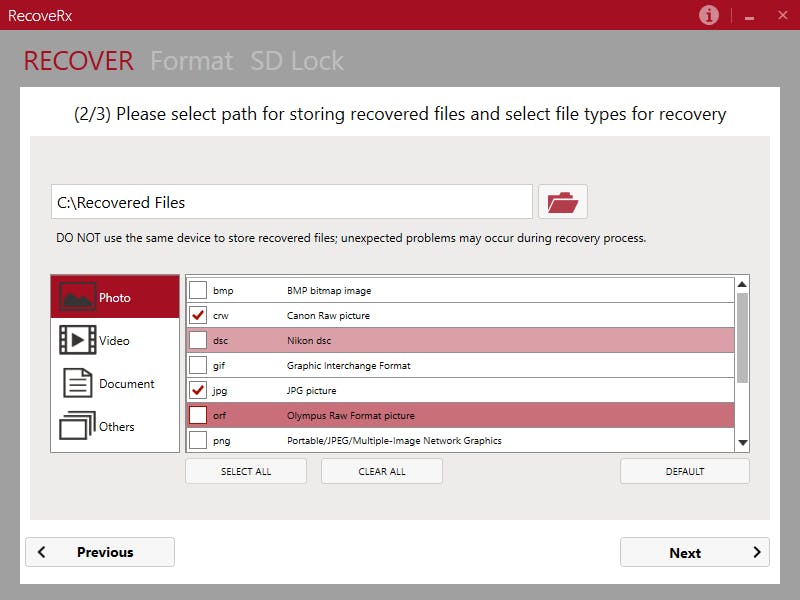Browse for folder using red folder icon
The width and height of the screenshot is (800, 600).
pos(563,202)
